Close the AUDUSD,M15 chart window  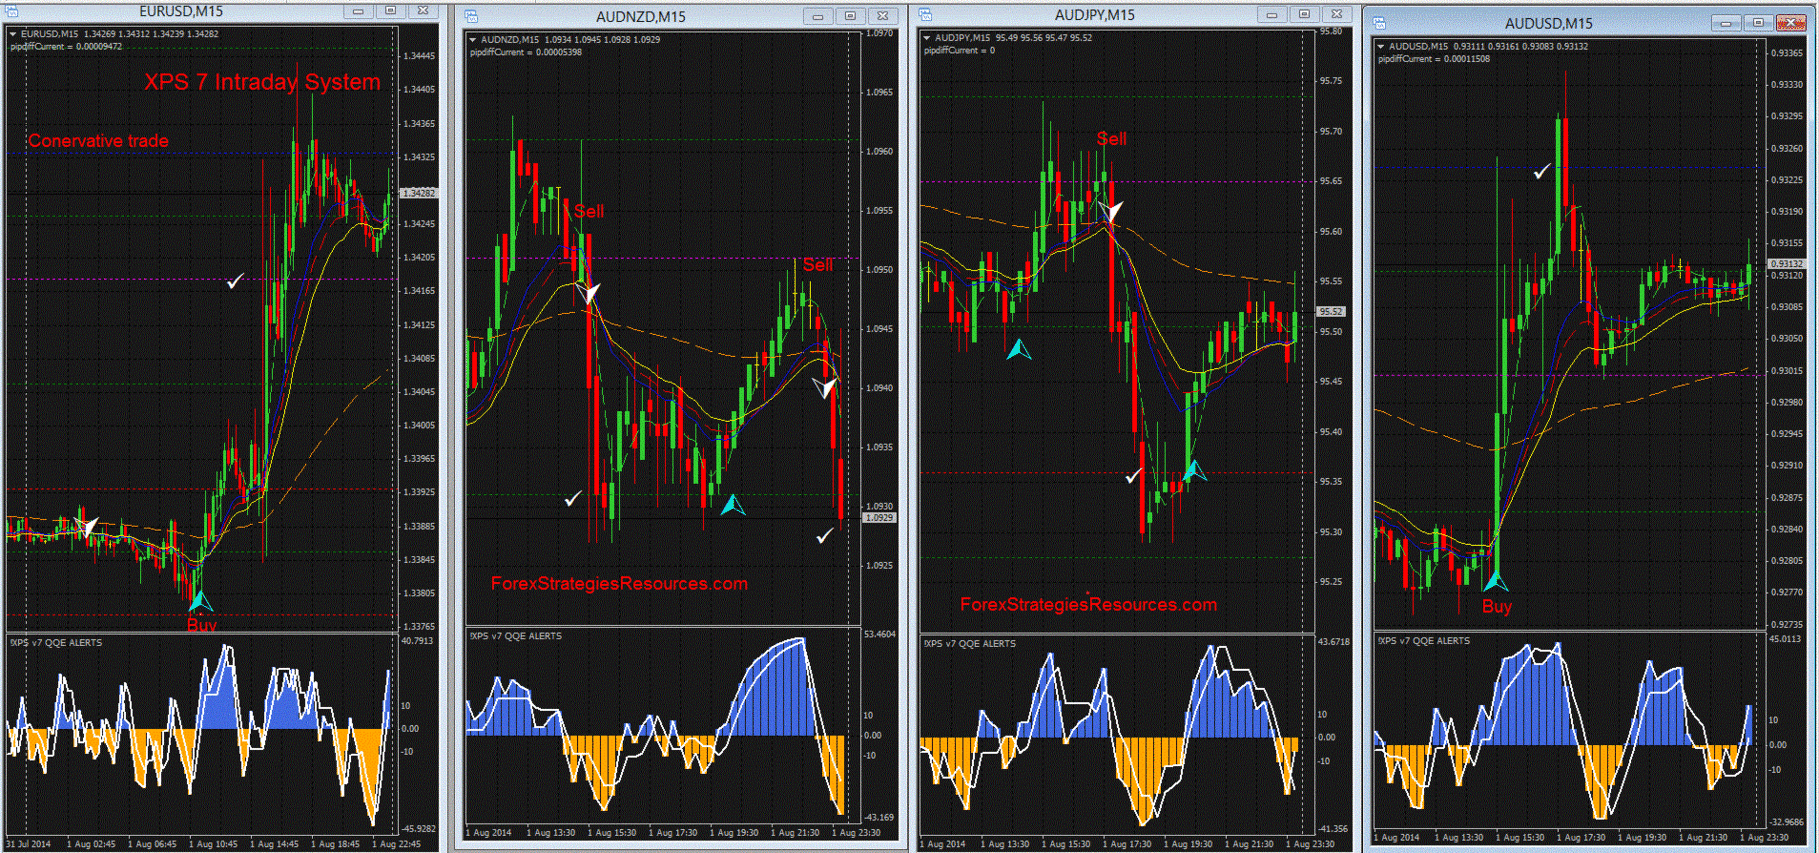1790,23
